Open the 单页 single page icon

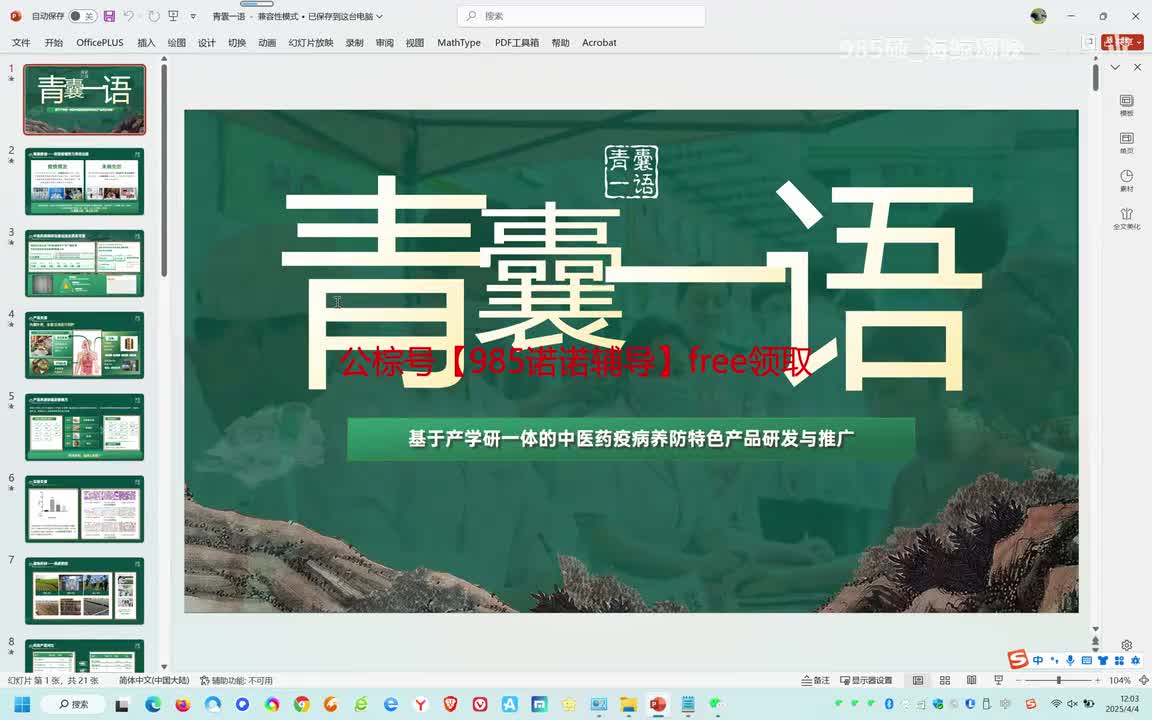coord(1126,143)
